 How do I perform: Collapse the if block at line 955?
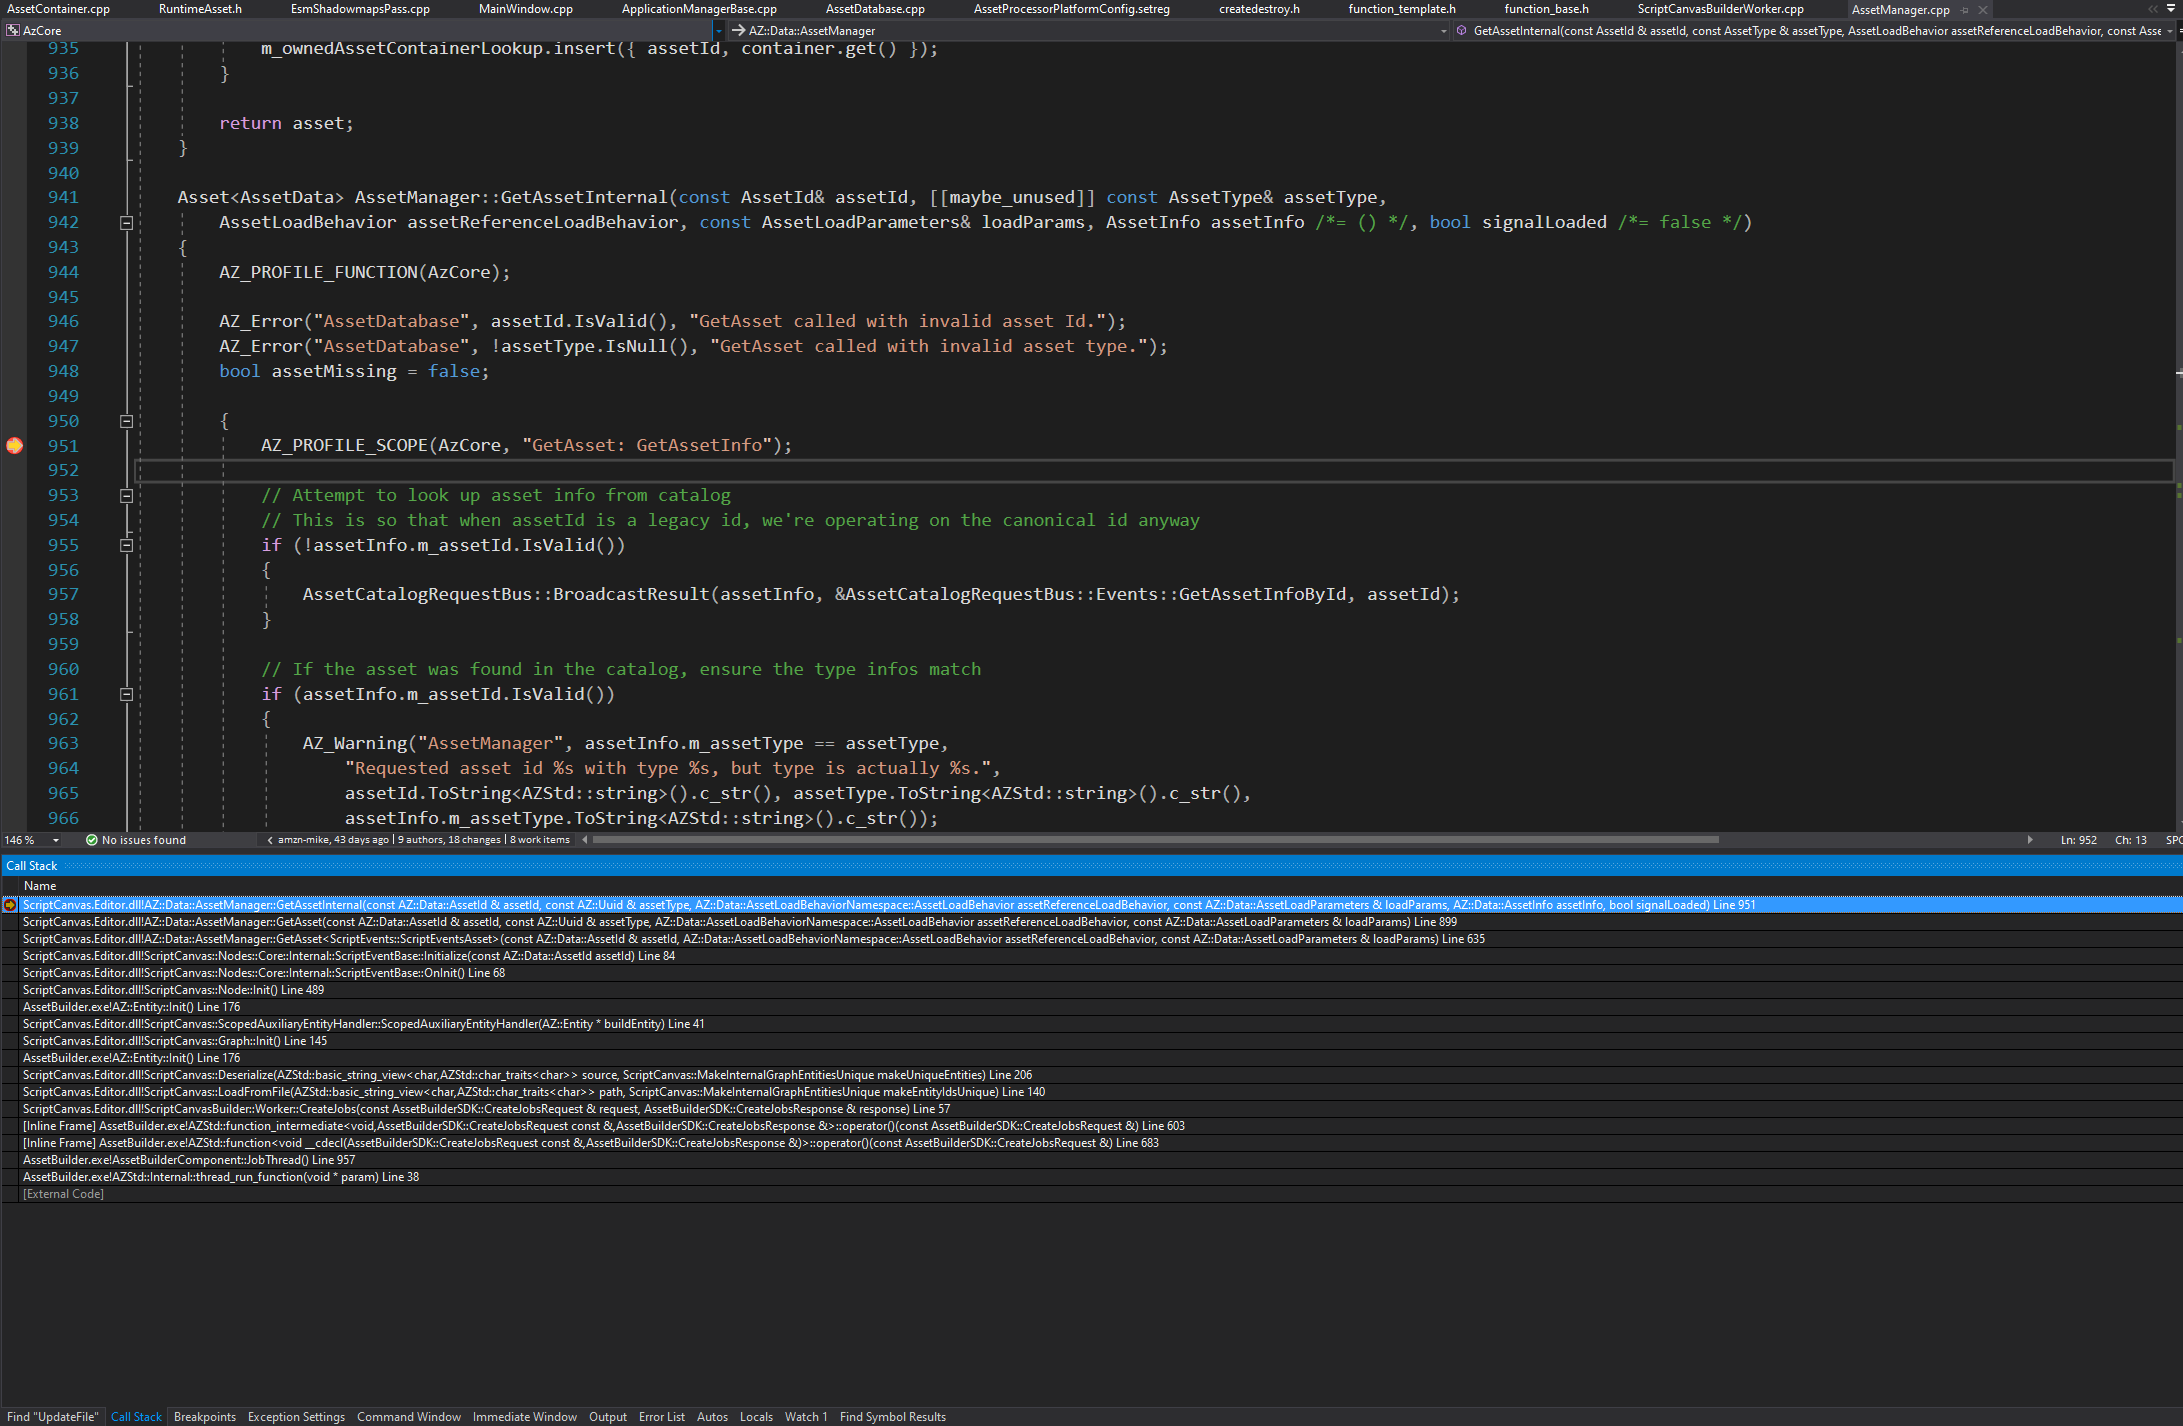[x=126, y=545]
